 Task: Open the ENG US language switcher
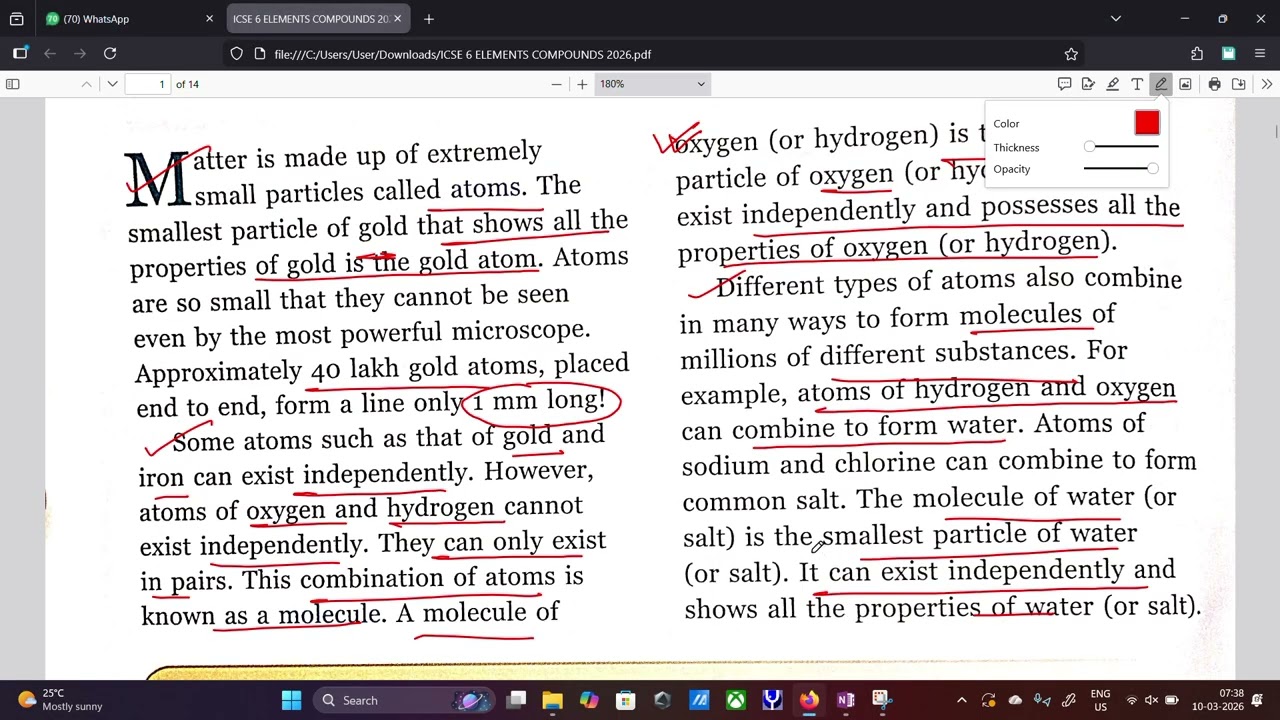point(1100,700)
